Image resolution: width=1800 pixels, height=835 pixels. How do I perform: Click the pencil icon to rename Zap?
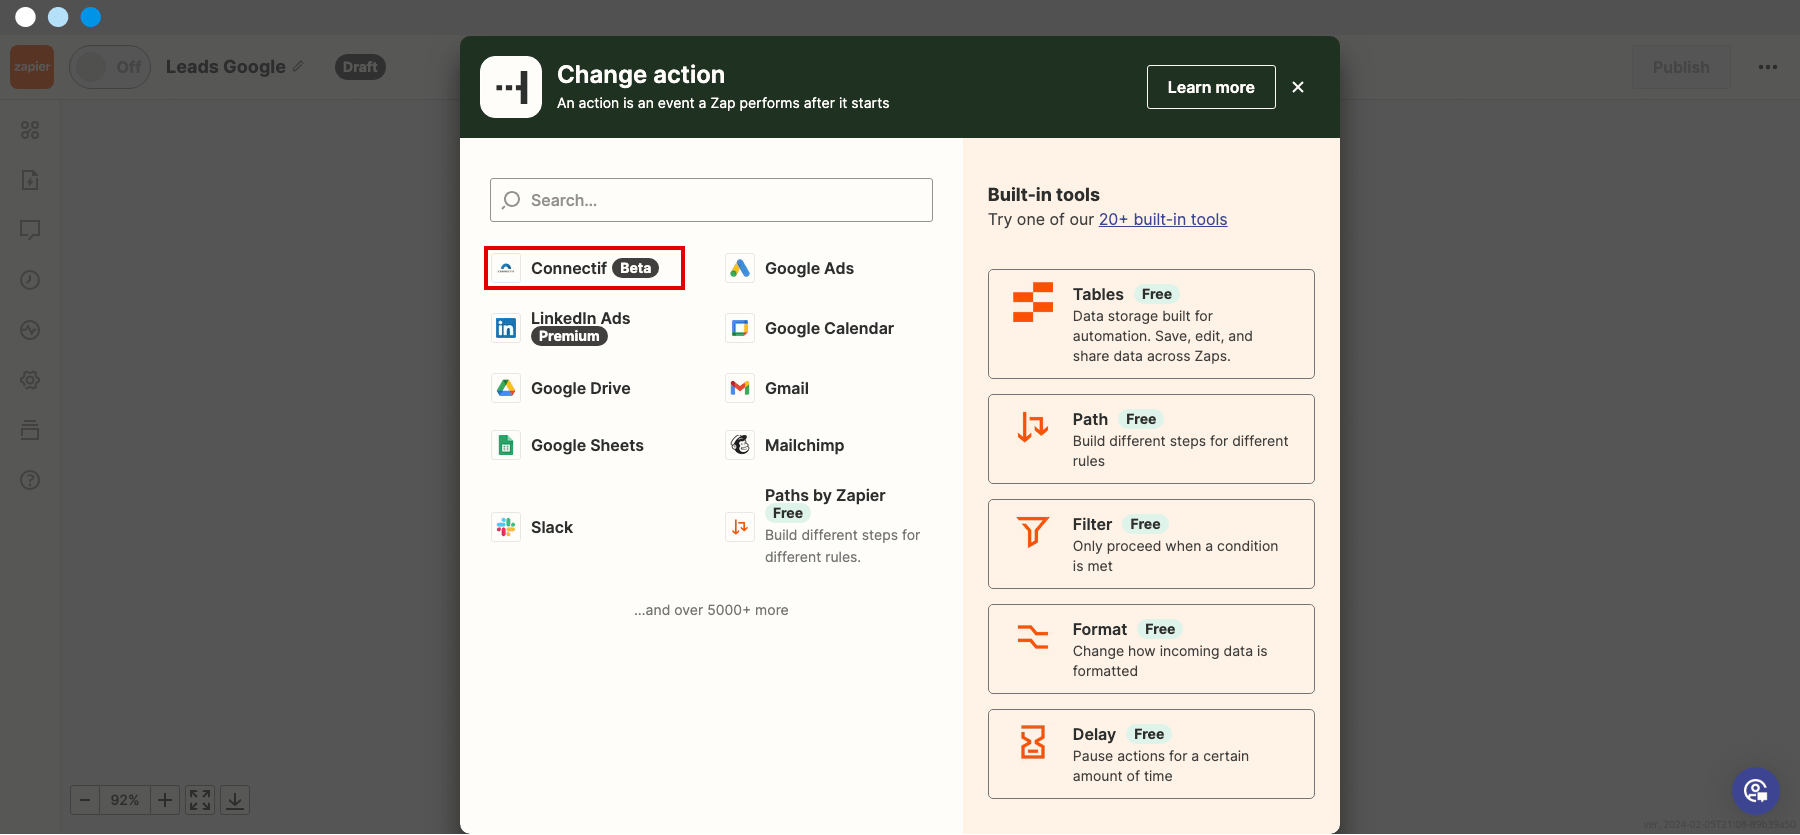(x=298, y=67)
